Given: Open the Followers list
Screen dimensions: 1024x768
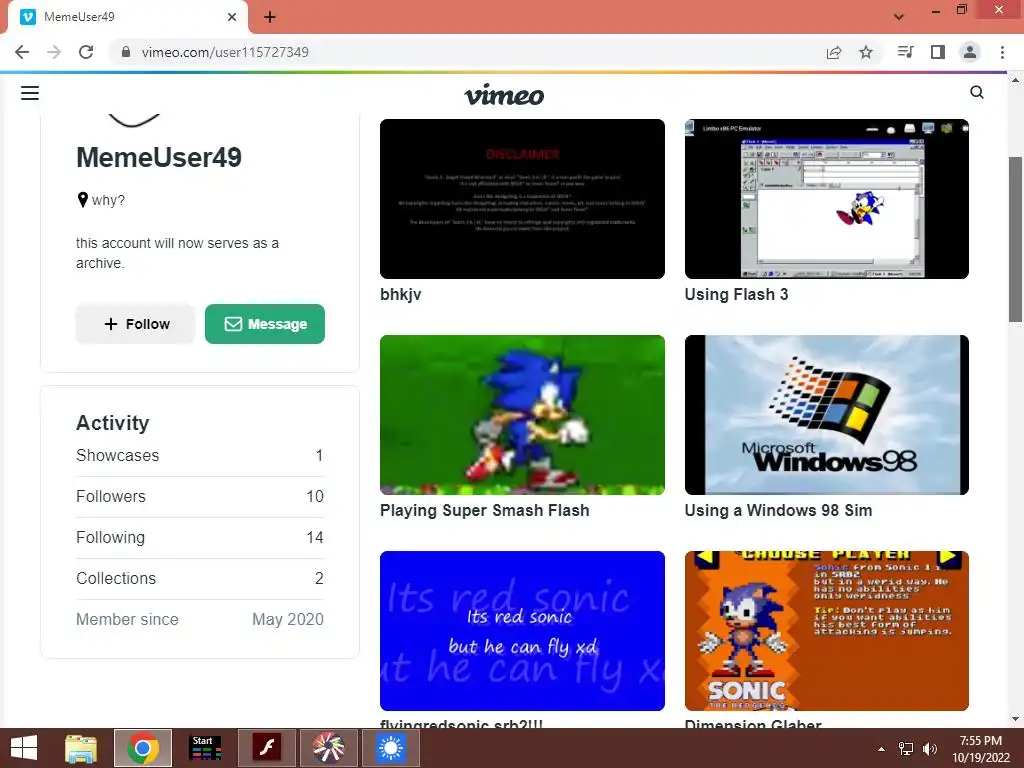Looking at the screenshot, I should (200, 496).
